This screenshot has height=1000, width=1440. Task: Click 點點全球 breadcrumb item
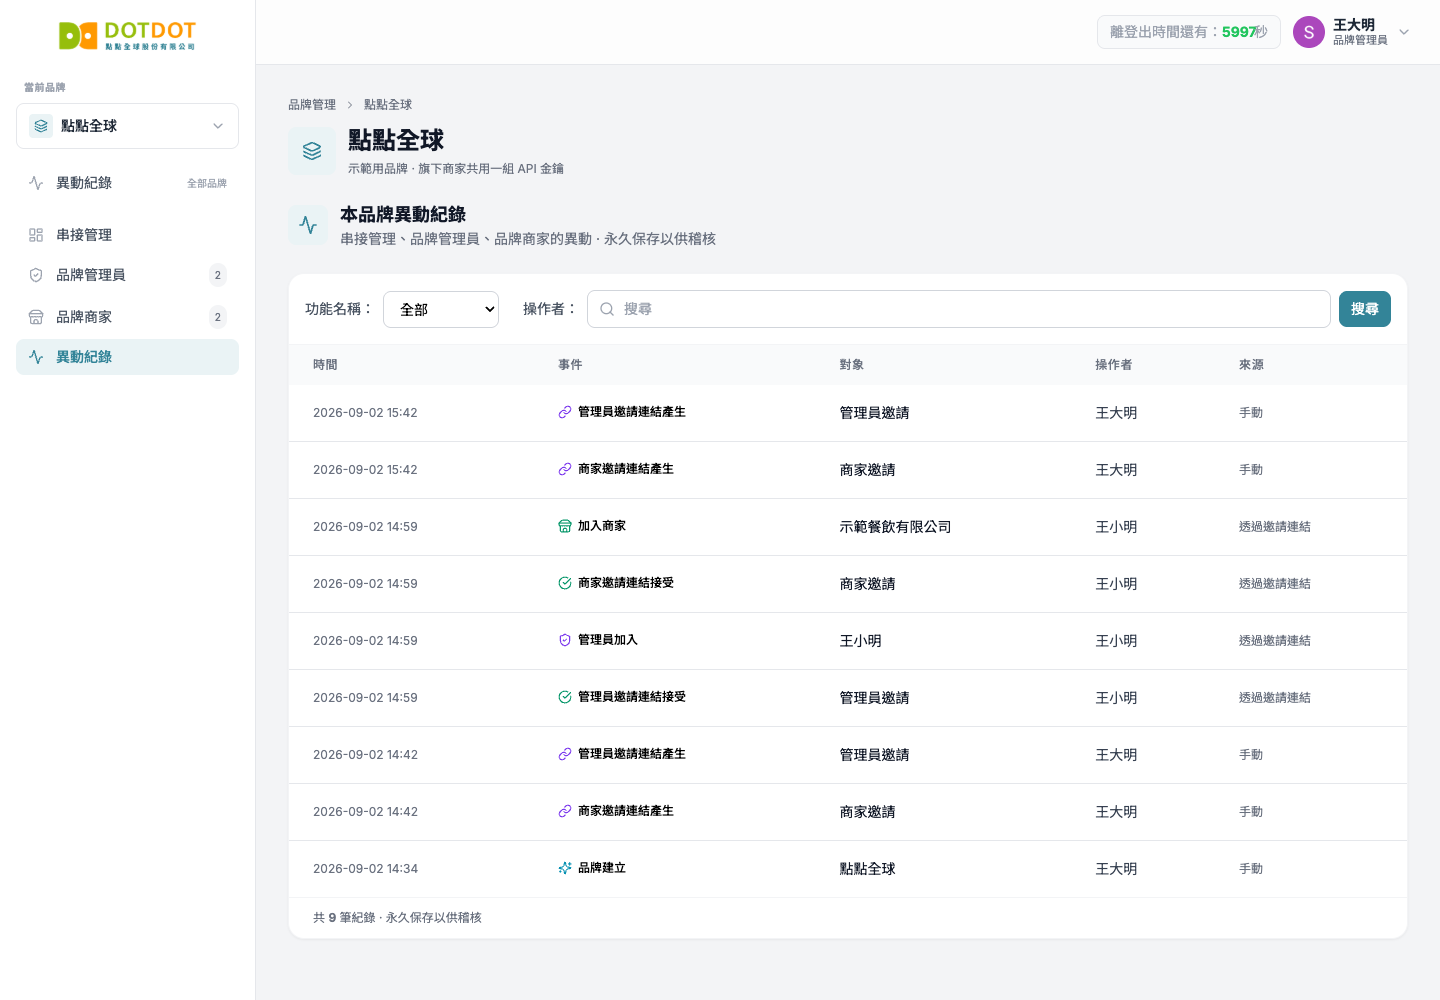pyautogui.click(x=388, y=104)
